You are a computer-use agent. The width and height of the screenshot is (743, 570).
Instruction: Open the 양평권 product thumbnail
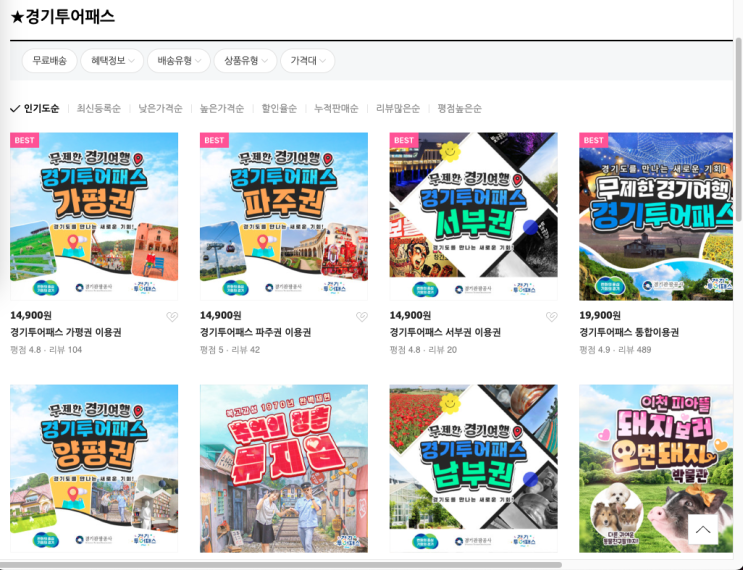pos(94,469)
